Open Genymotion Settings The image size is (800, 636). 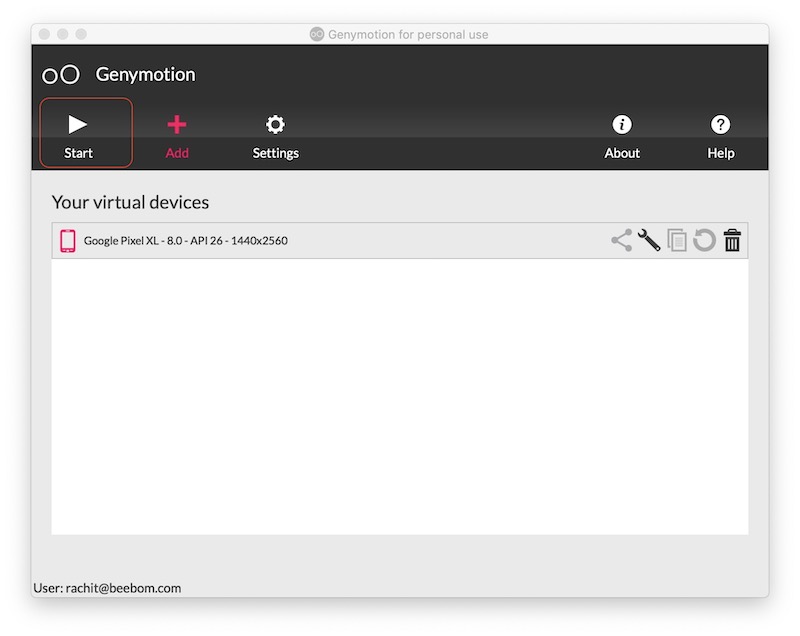276,137
